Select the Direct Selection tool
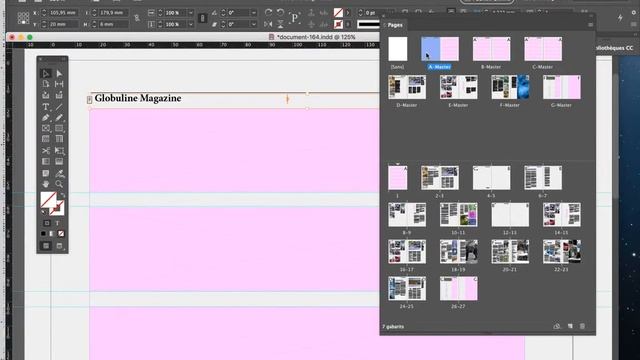640x360 pixels. (59, 73)
